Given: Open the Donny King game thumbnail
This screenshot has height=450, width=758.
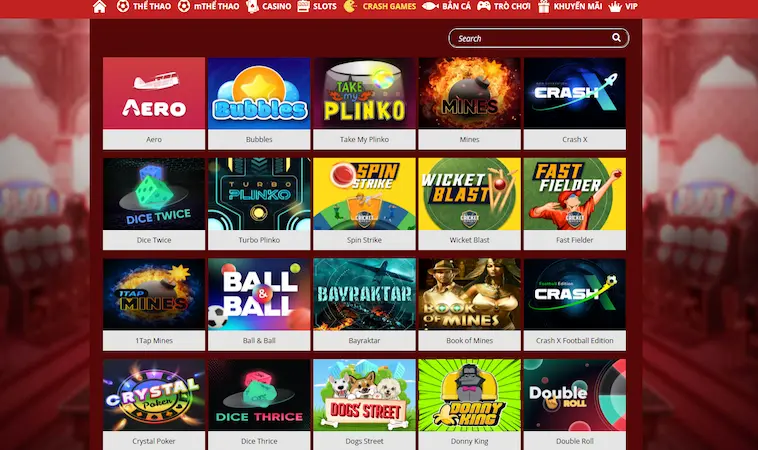Looking at the screenshot, I should point(469,395).
